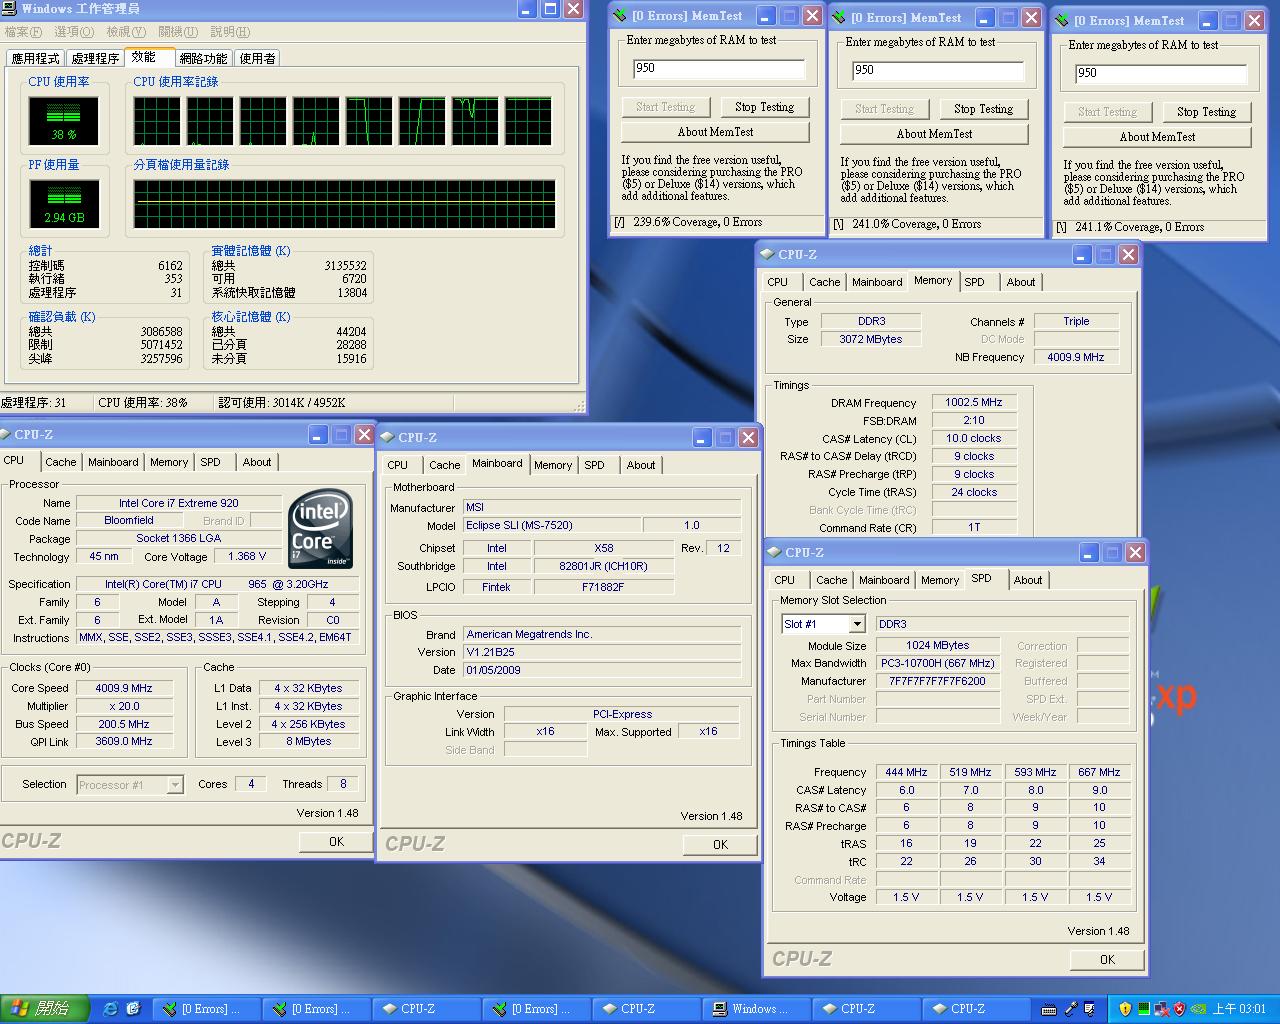Open the 檔案(F) menu in Task Manager

coord(22,32)
